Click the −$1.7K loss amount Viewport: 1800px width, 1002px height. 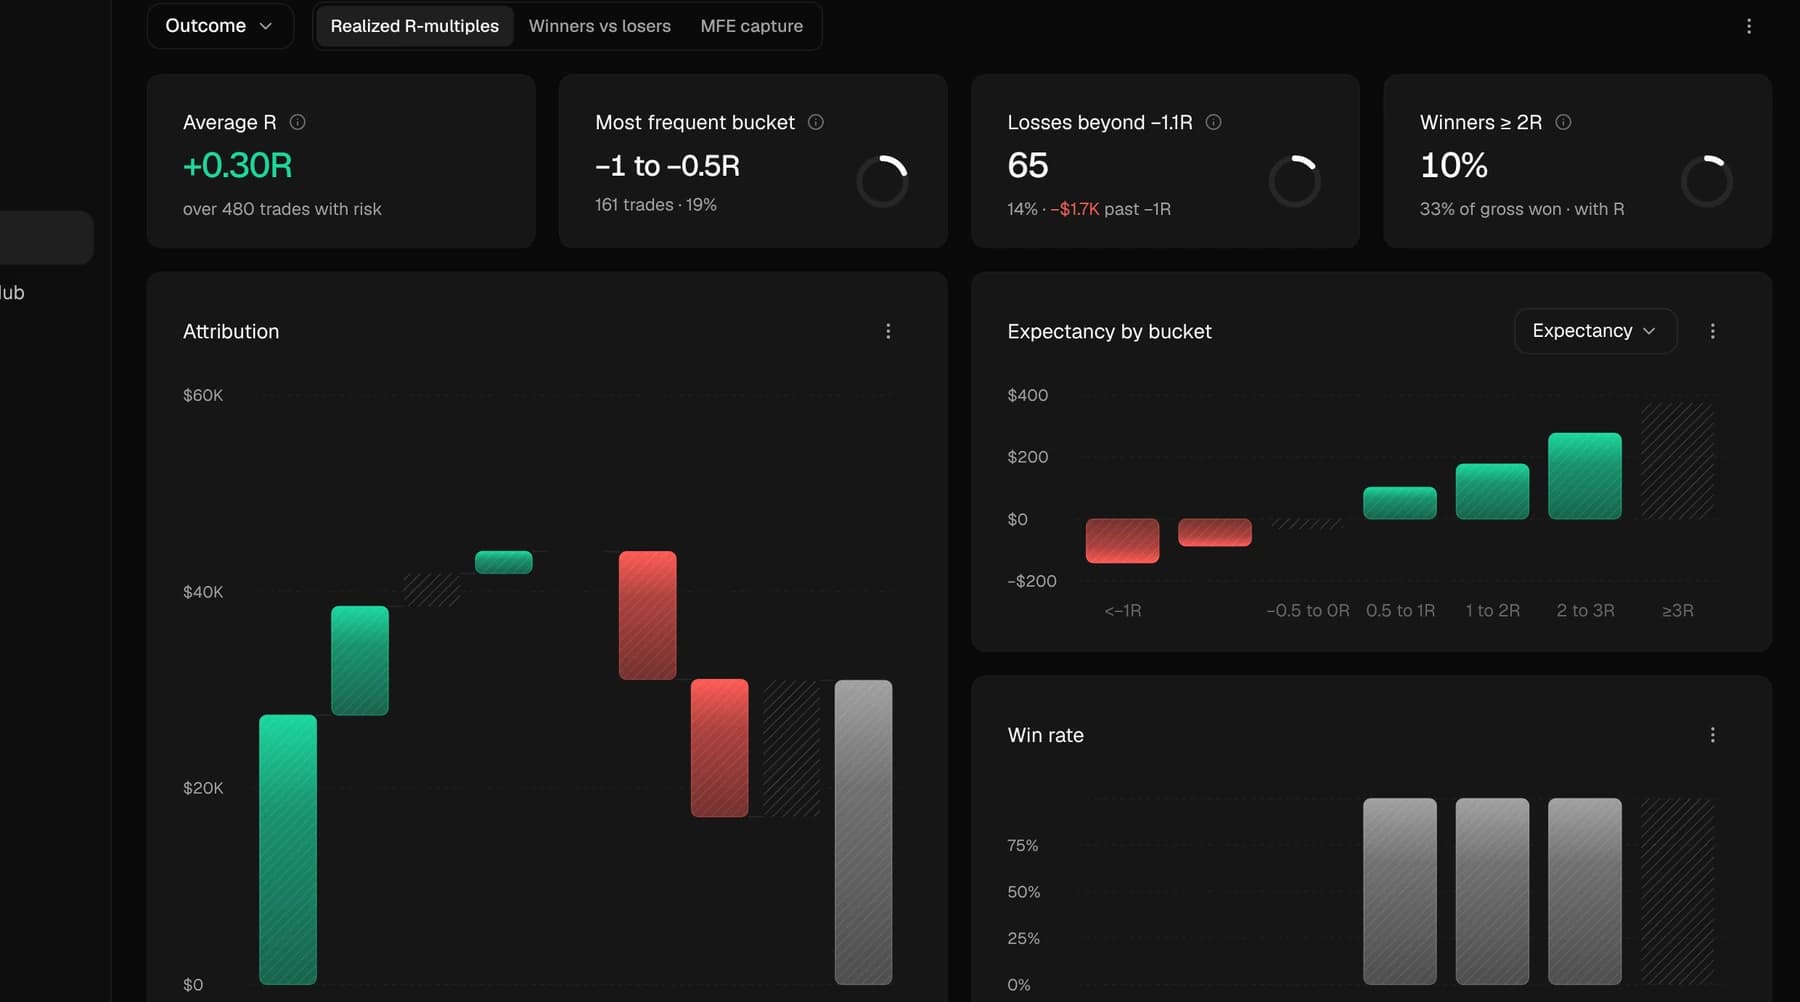coord(1074,209)
